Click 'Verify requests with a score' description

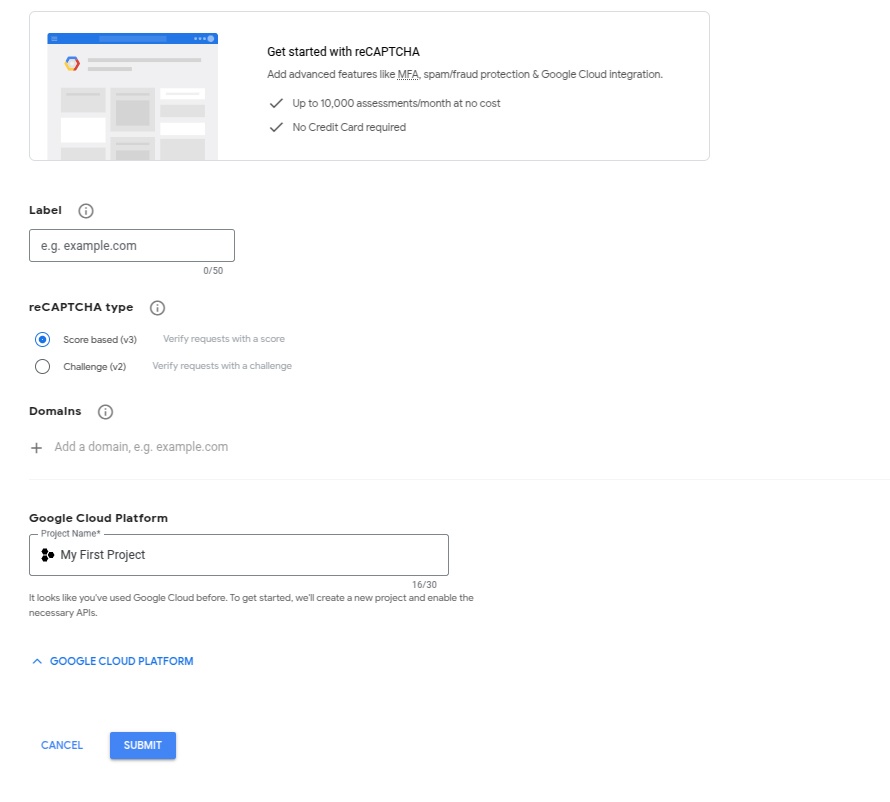pyautogui.click(x=224, y=339)
